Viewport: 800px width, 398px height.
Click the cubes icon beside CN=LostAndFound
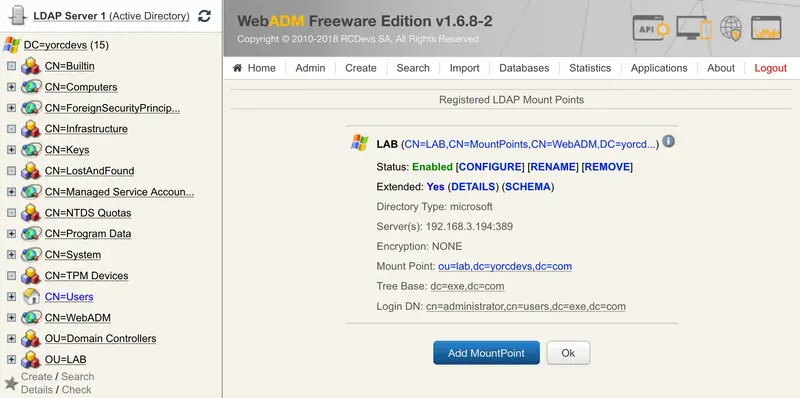[x=31, y=170]
